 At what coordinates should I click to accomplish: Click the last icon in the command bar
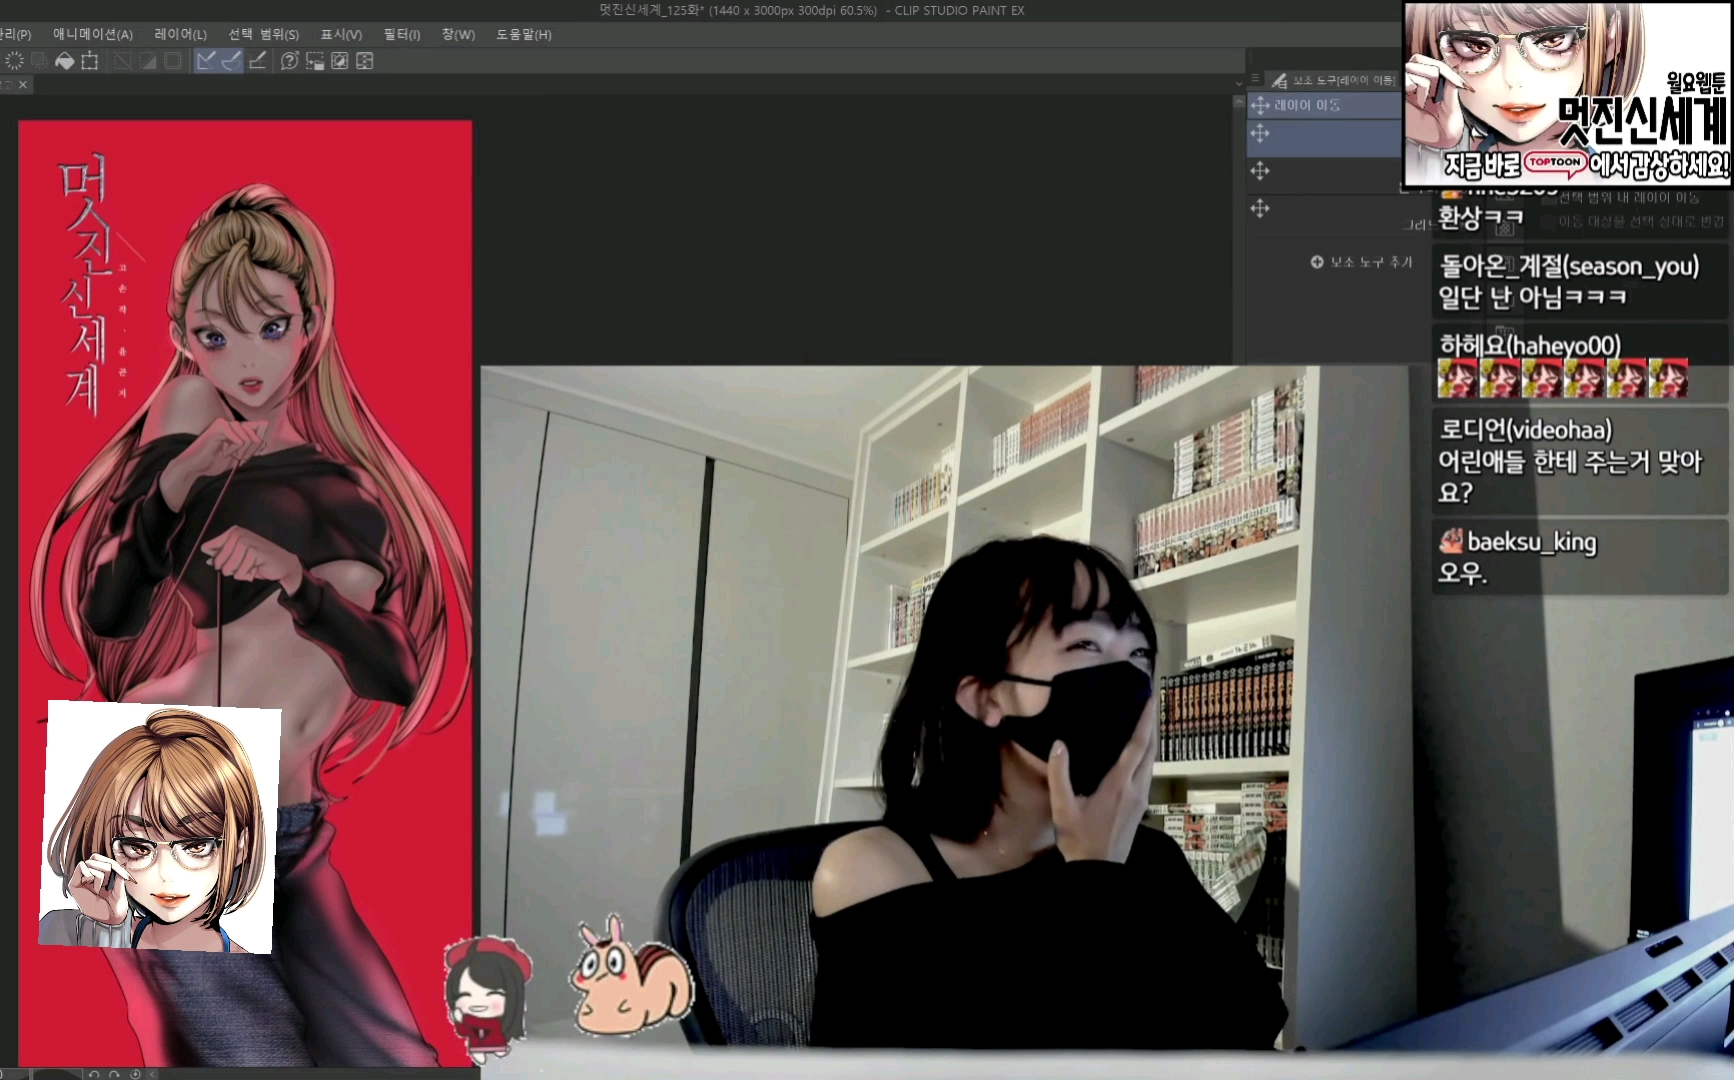point(365,61)
